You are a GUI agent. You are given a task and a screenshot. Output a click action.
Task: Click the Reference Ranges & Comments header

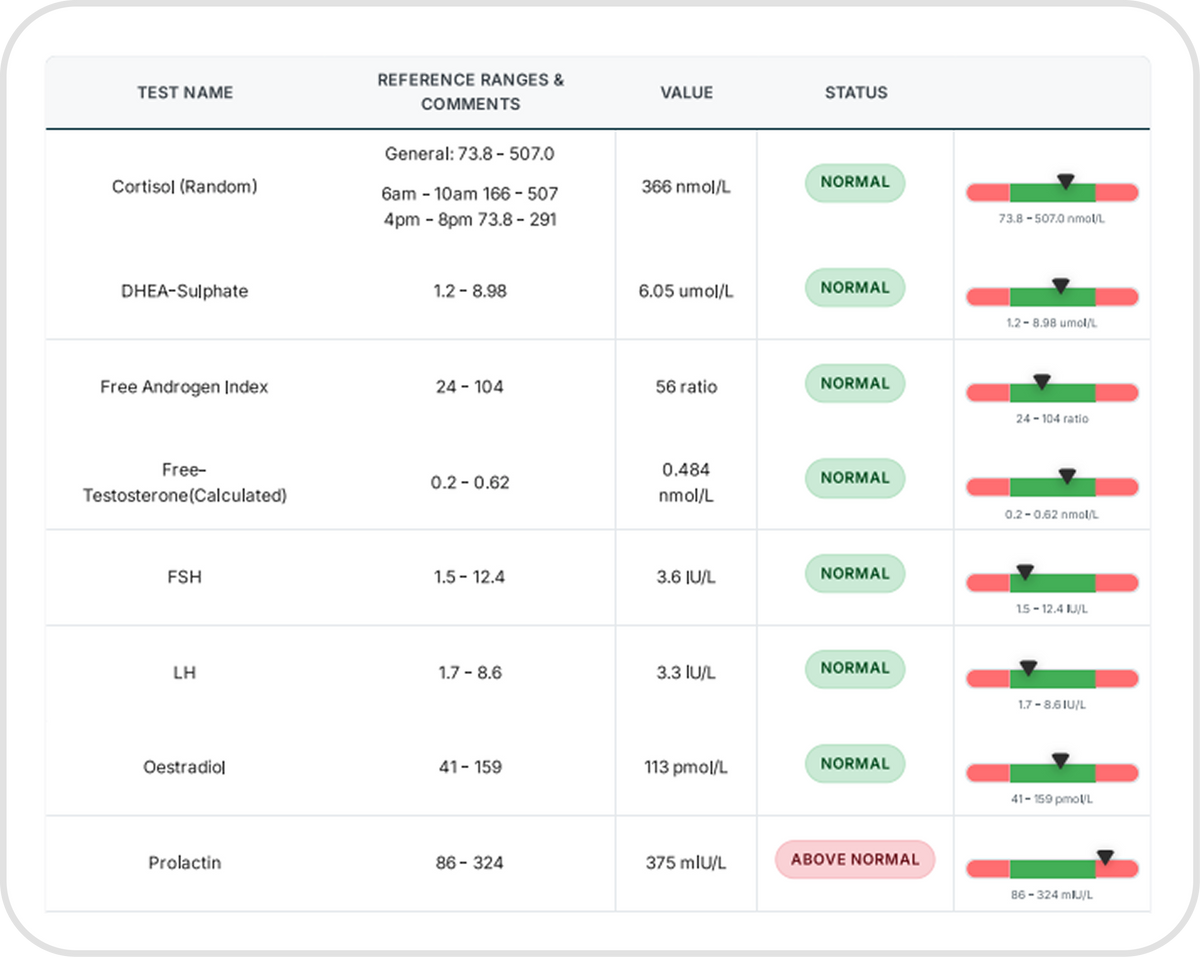(470, 92)
